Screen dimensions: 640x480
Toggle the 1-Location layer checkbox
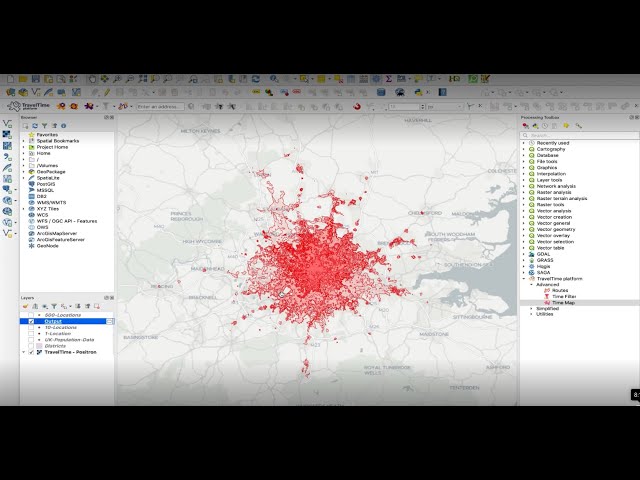click(x=31, y=333)
